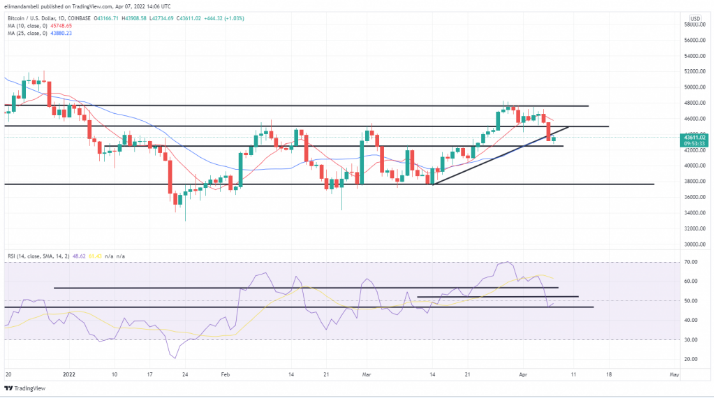Click the Apr marker on time axis
Viewport: 714px width, 398px height.
523,375
